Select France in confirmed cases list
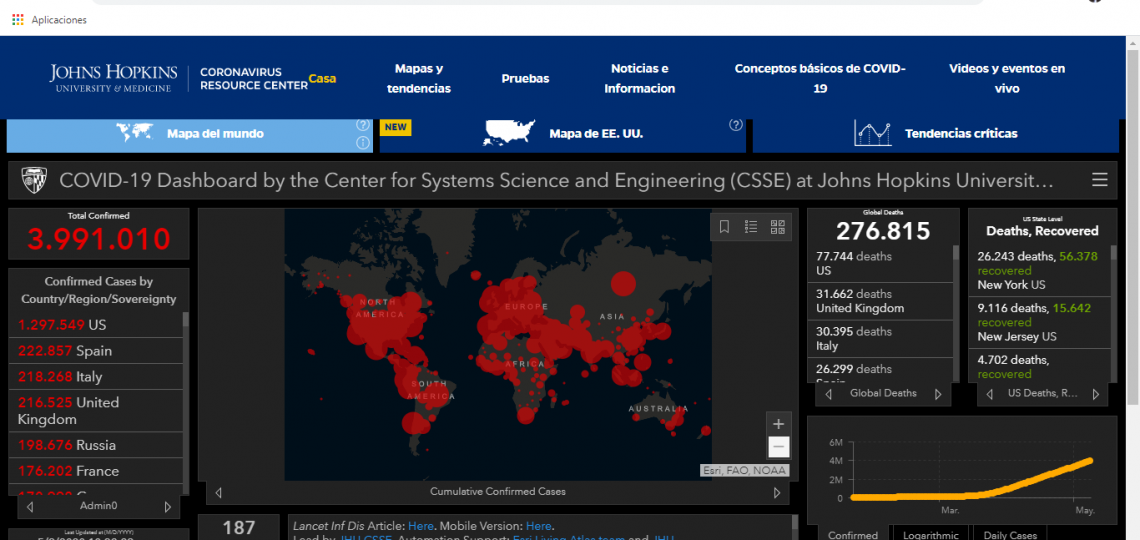 95,471
